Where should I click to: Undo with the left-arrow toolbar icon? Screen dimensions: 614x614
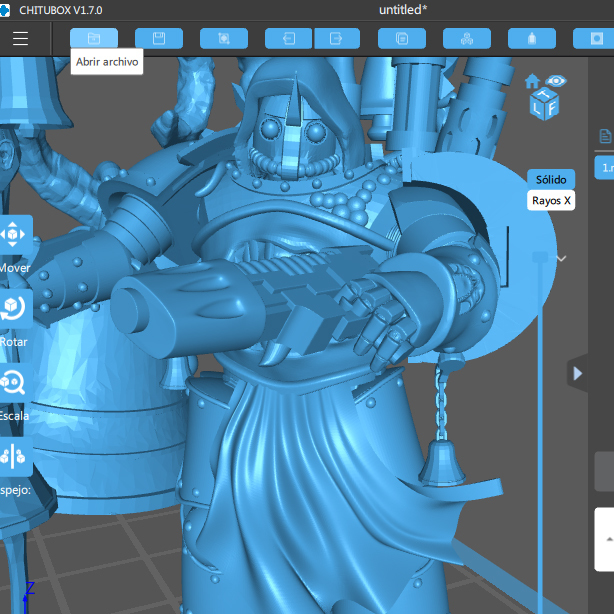289,38
